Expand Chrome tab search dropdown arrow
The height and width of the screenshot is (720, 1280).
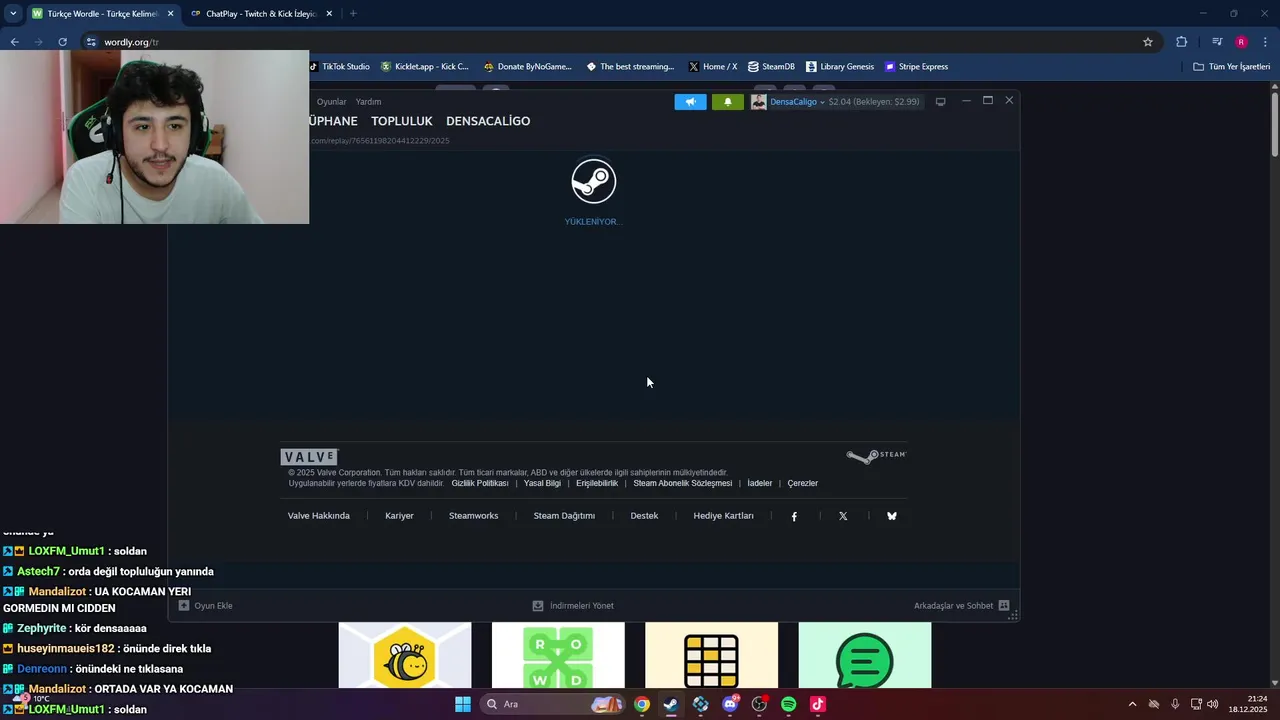tap(13, 14)
